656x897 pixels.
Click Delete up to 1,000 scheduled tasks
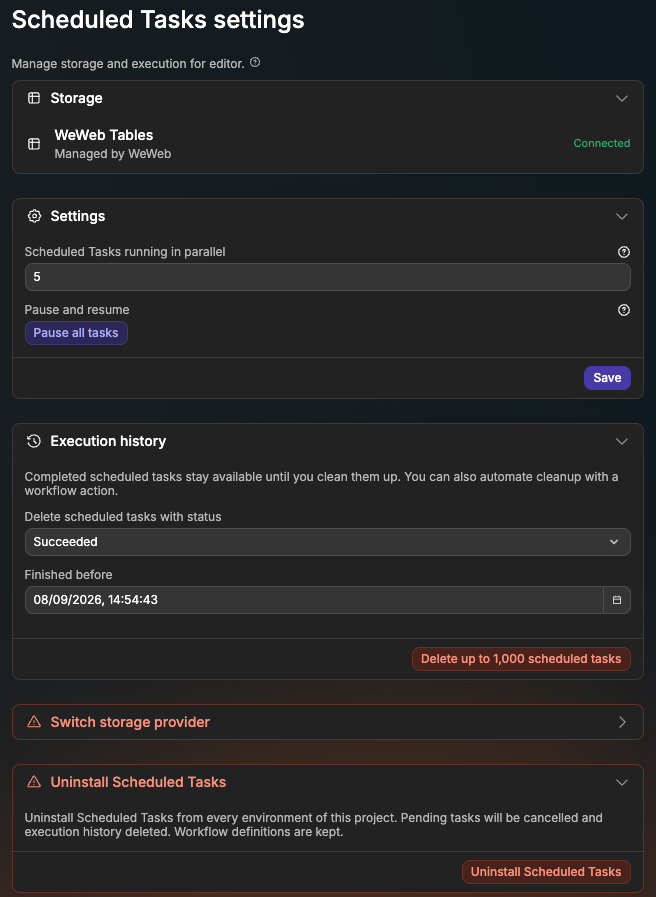521,659
